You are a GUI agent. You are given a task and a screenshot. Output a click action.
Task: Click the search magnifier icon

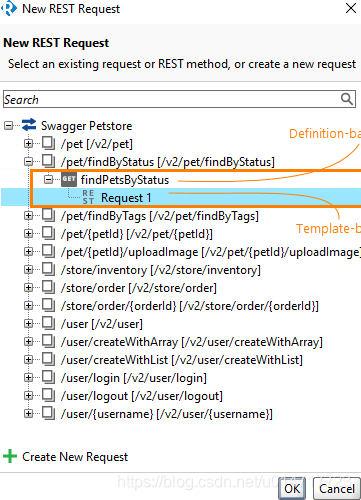point(347,99)
